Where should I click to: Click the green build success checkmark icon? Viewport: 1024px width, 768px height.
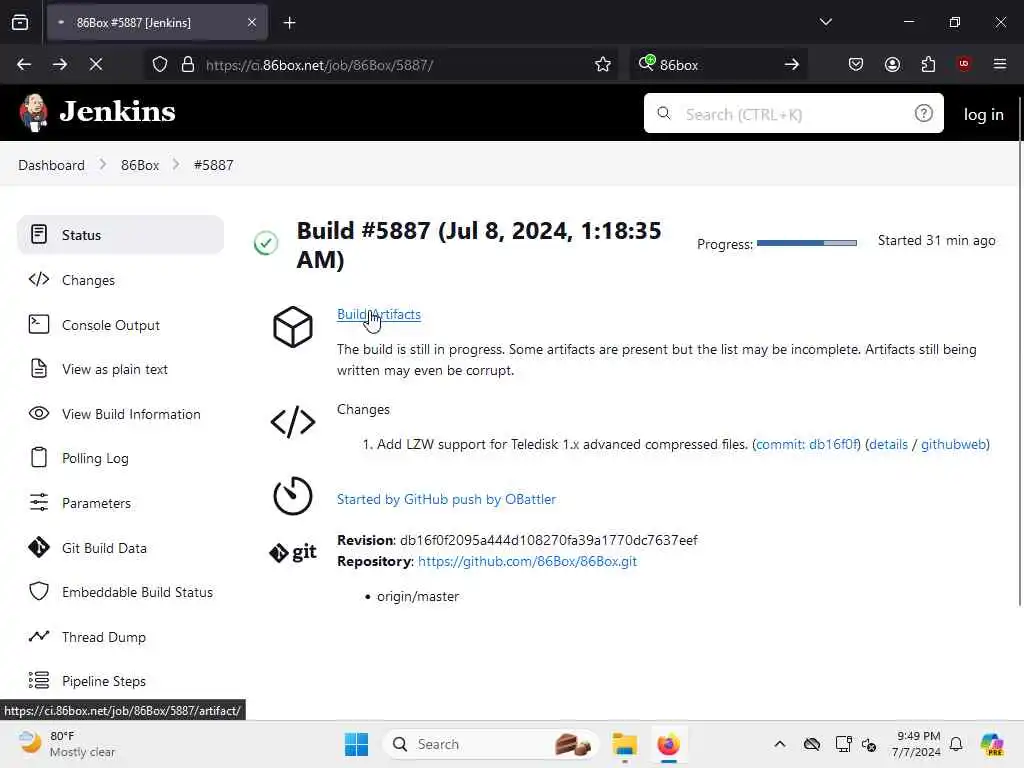pos(266,243)
